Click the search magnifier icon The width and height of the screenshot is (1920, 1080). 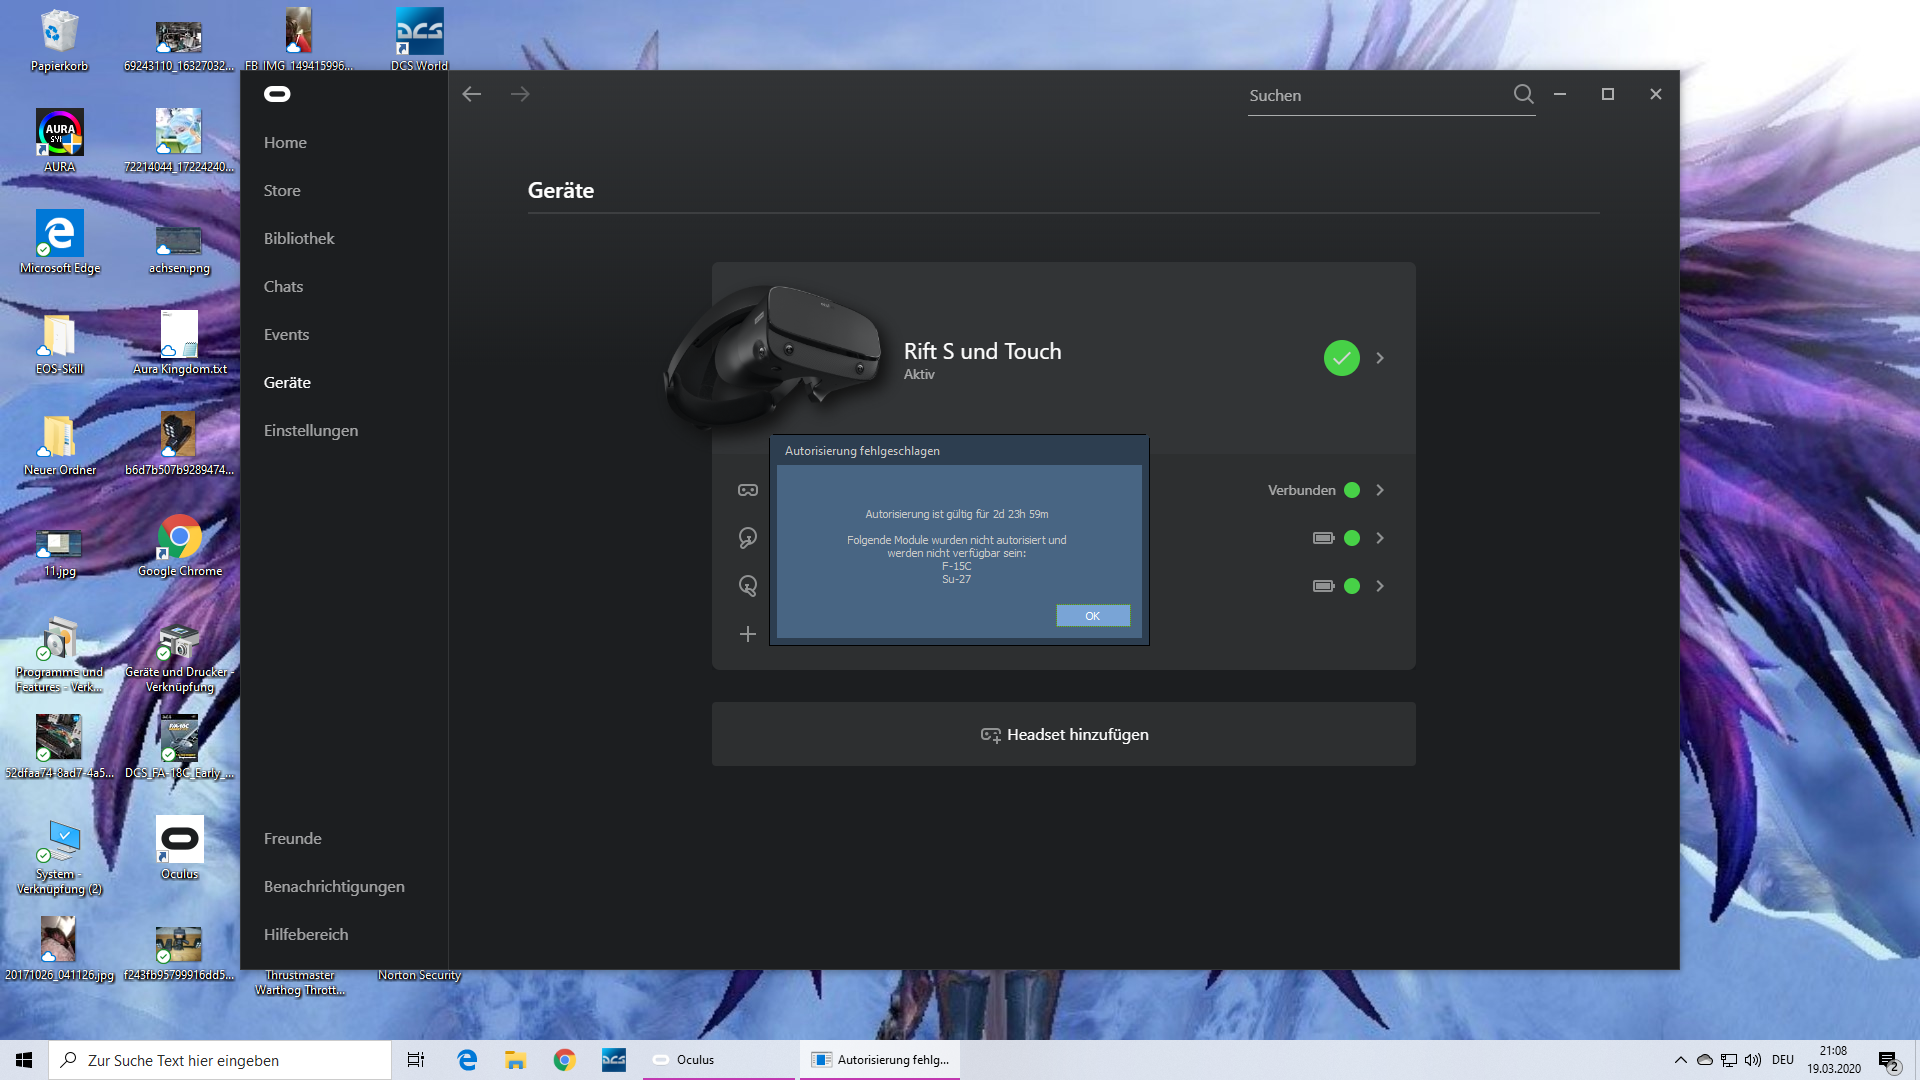(x=1523, y=94)
